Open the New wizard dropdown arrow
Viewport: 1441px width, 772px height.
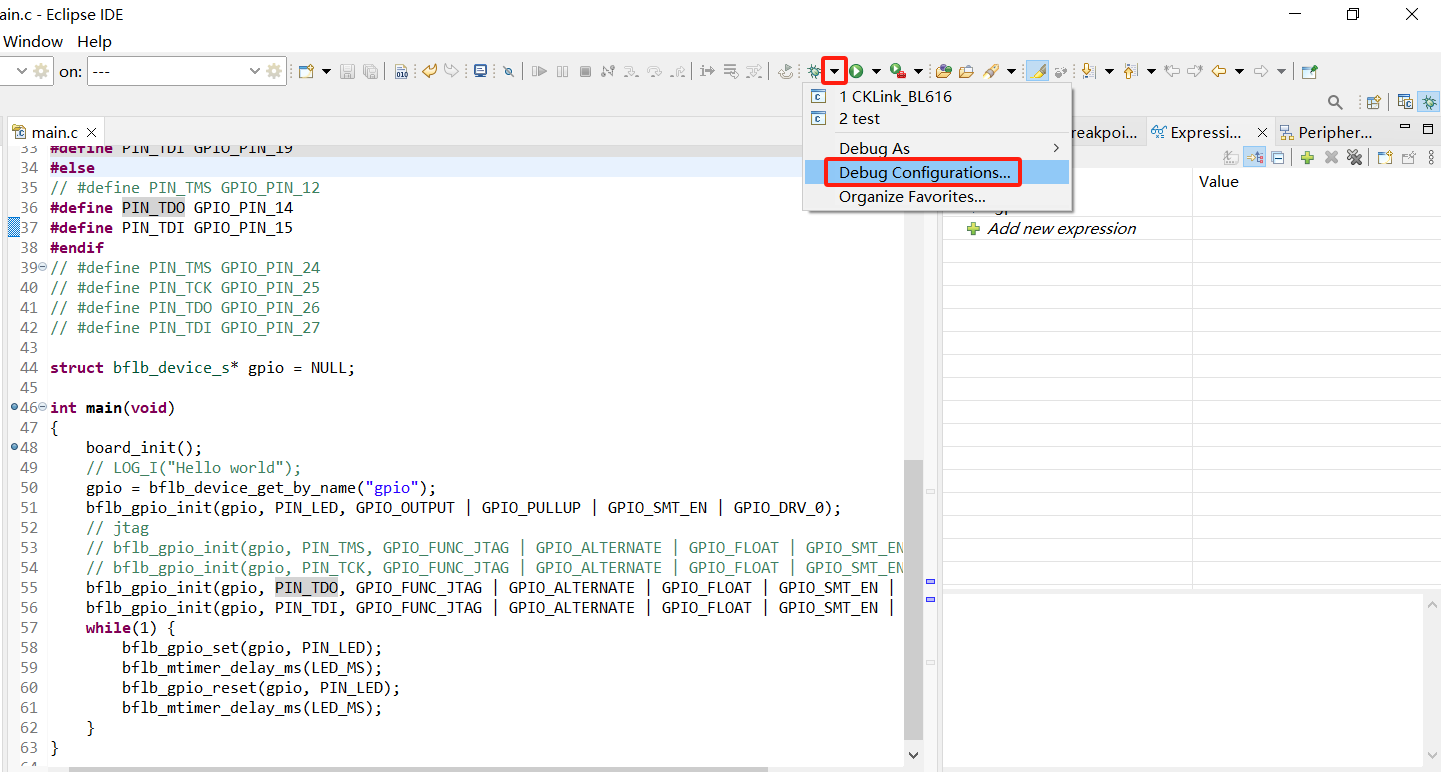point(326,71)
